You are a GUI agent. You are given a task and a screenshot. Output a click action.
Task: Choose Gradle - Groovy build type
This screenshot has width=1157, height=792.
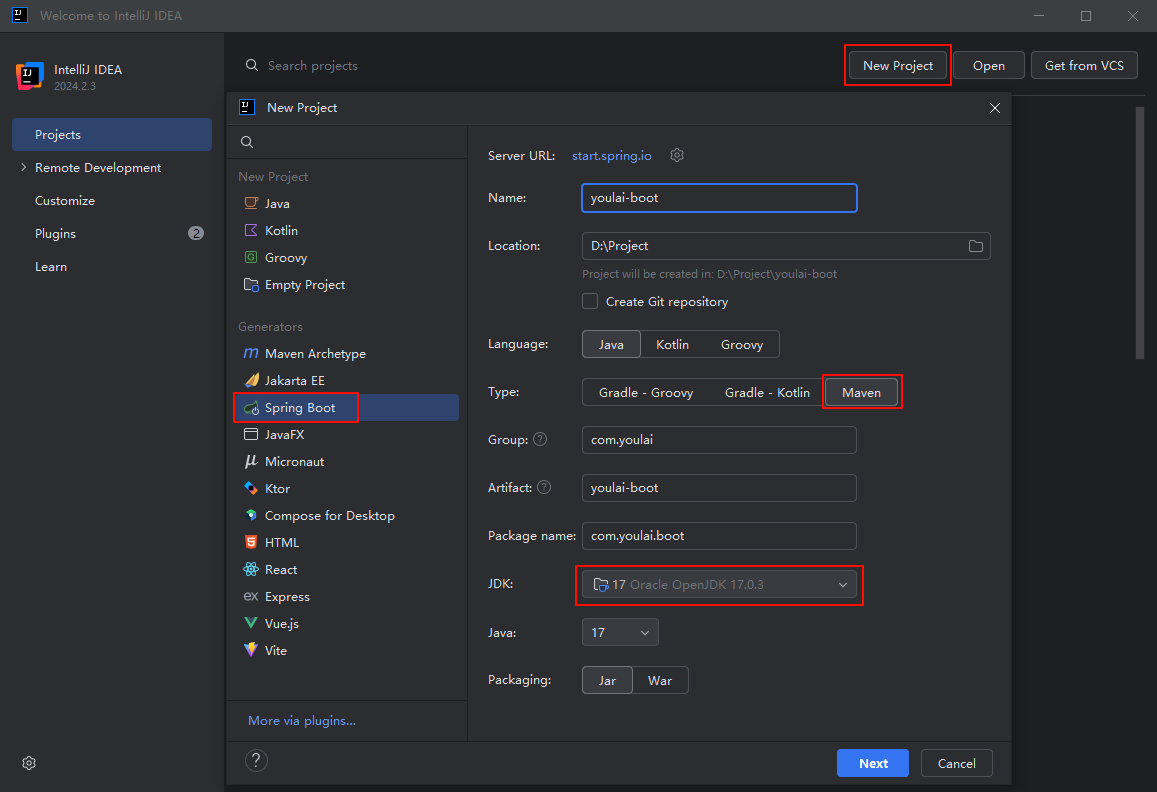tap(646, 393)
